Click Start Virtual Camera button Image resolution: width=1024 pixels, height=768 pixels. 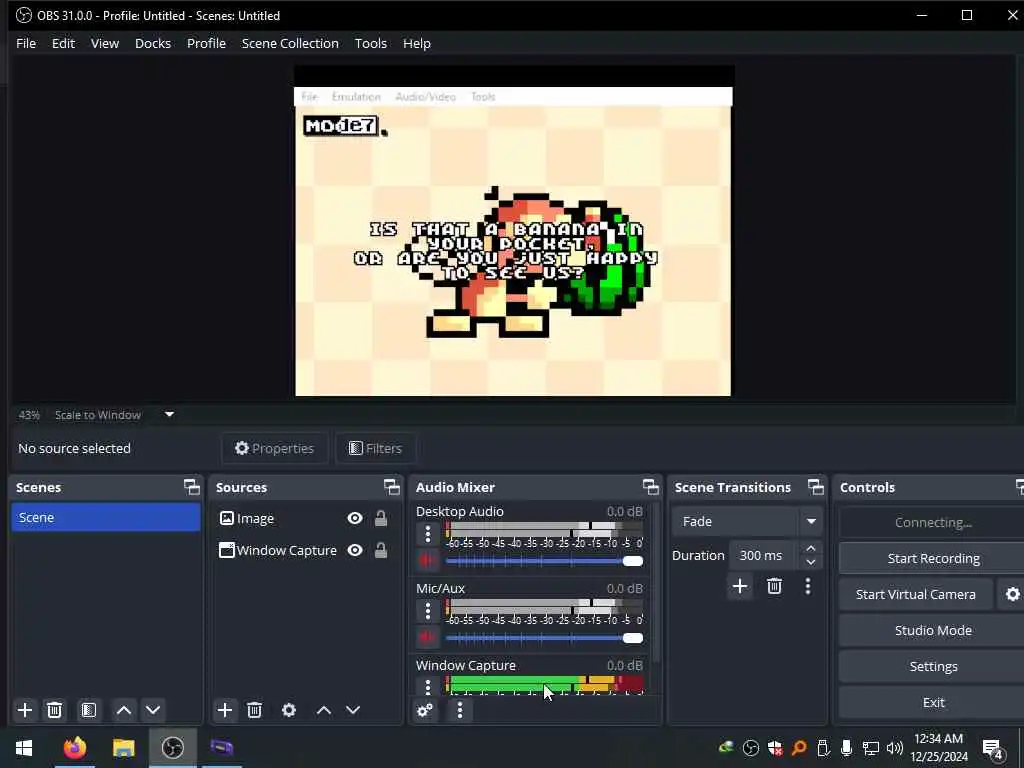pos(916,594)
